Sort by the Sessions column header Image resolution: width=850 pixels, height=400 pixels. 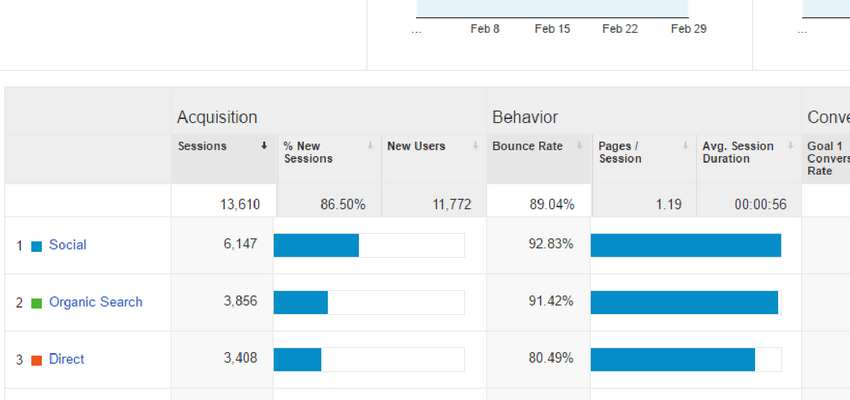(x=202, y=146)
